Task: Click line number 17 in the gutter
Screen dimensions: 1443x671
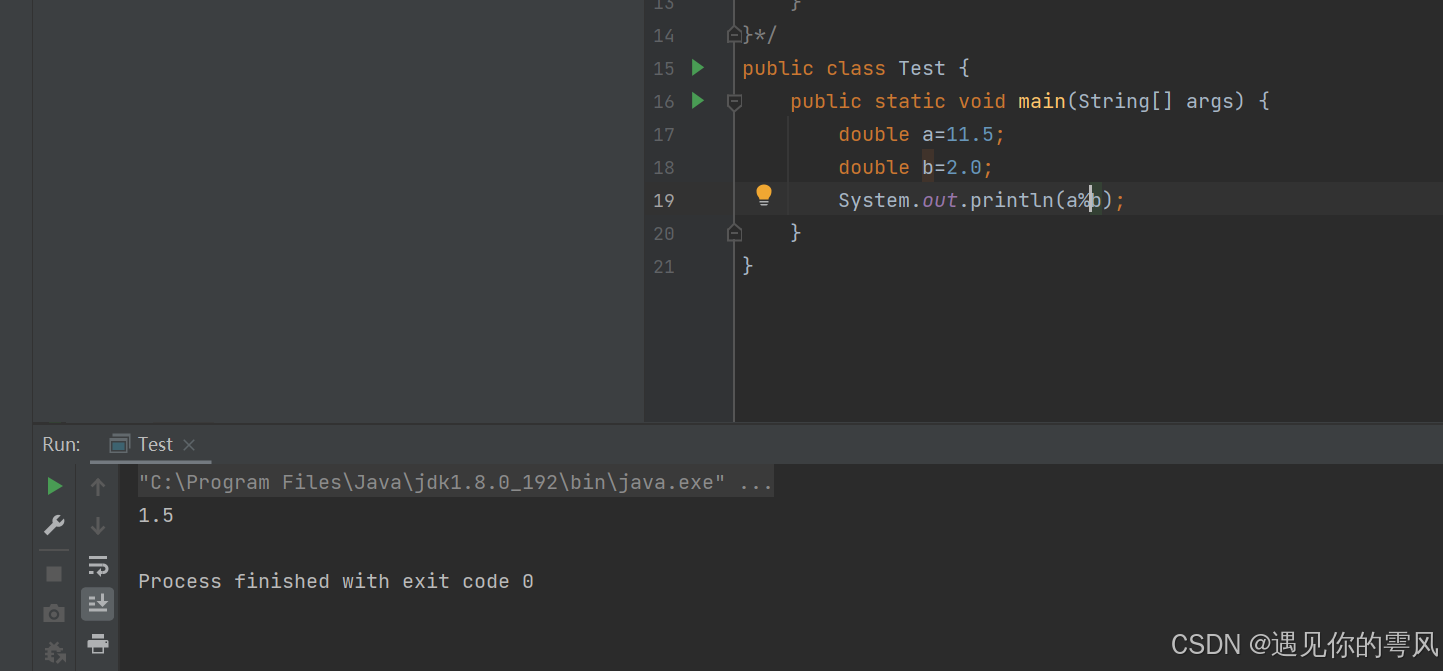Action: coord(664,135)
